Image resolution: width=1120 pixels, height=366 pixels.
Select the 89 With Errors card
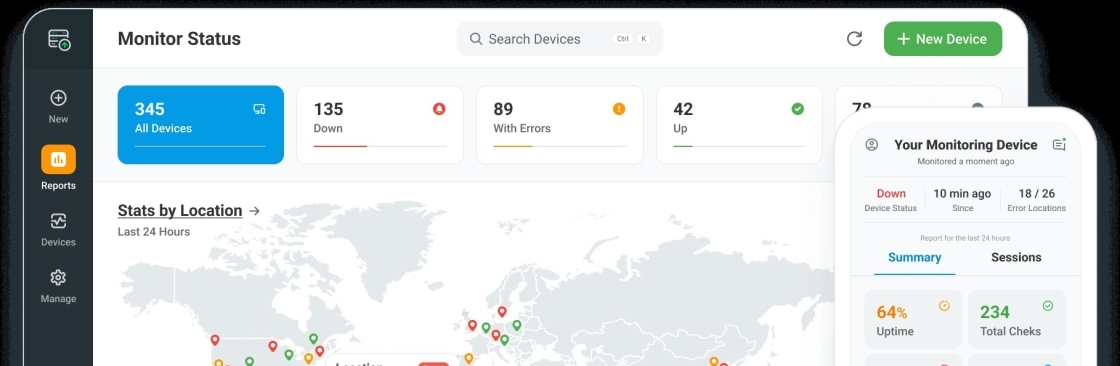560,124
